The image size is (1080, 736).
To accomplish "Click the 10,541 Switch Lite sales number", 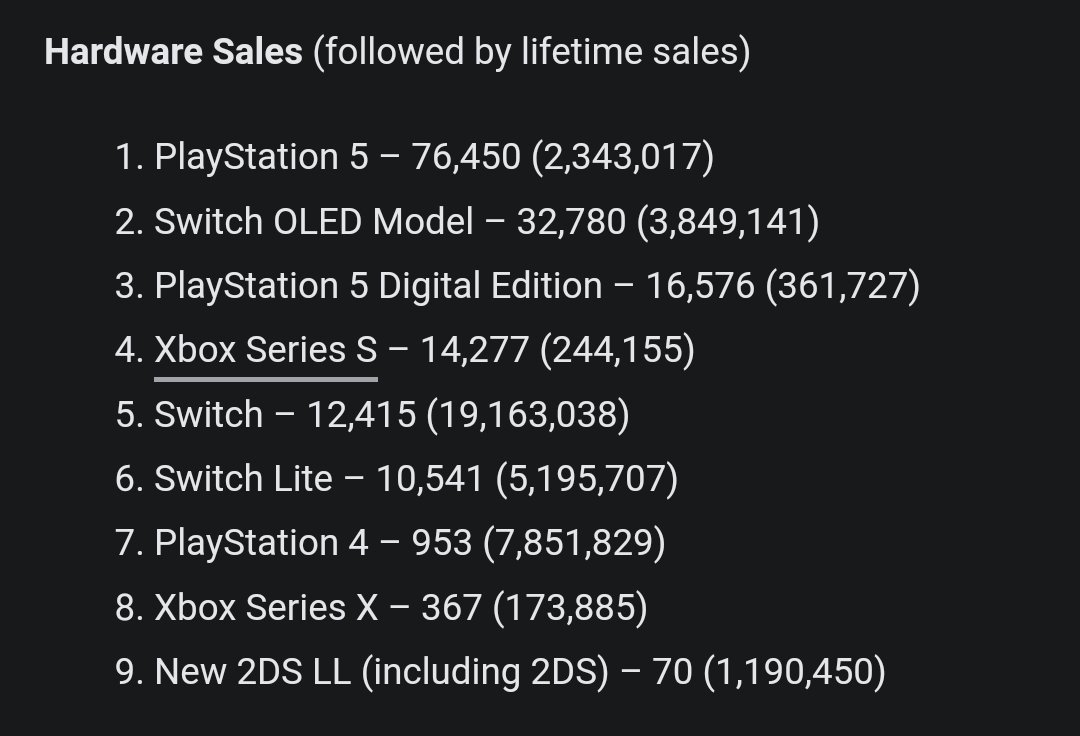I will [x=429, y=479].
